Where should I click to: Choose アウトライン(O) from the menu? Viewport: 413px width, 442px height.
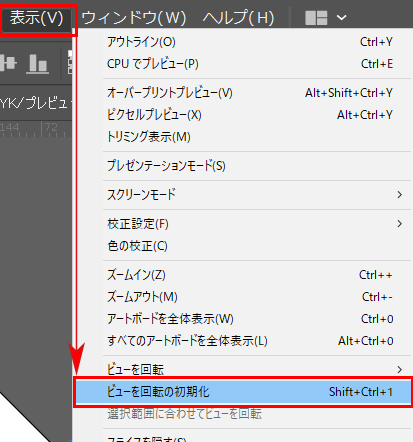tap(257, 42)
